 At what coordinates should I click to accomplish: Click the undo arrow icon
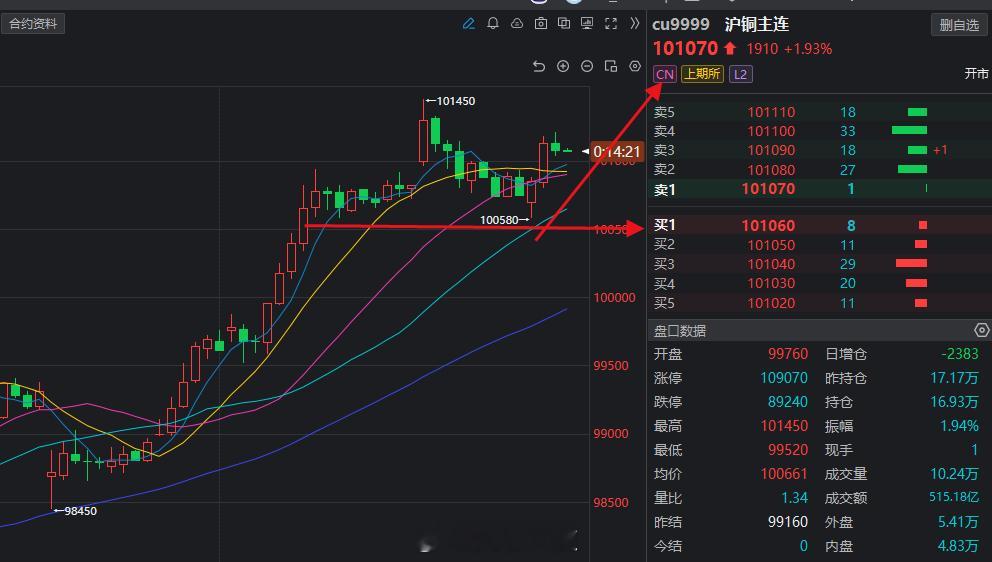tap(539, 66)
